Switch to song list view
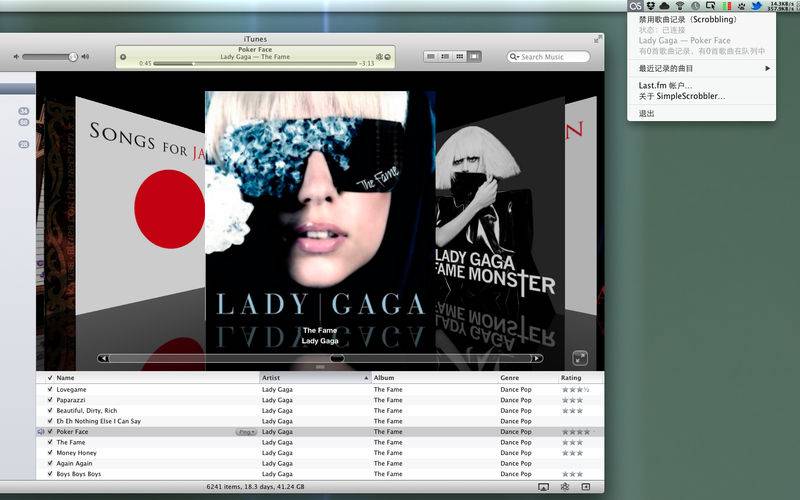Screen dimensions: 800x500 (431, 57)
